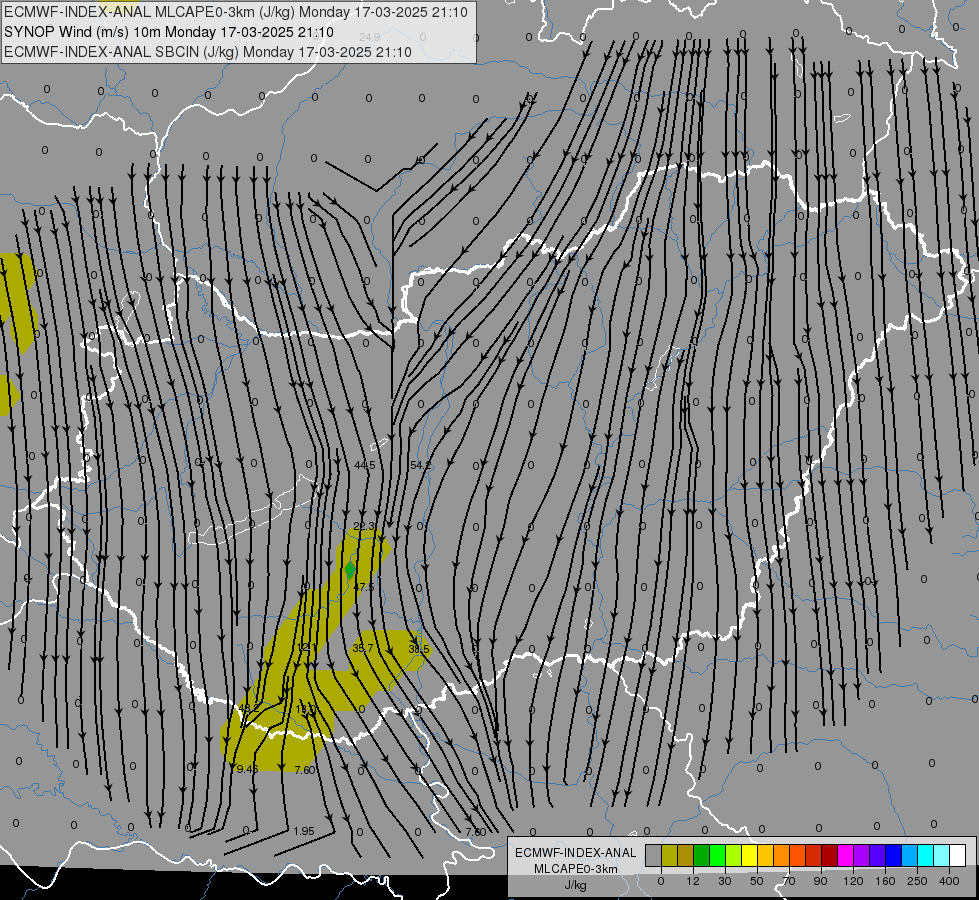Viewport: 979px width, 900px height.
Task: Click the 7.60 value beside 9.46
Action: (305, 770)
